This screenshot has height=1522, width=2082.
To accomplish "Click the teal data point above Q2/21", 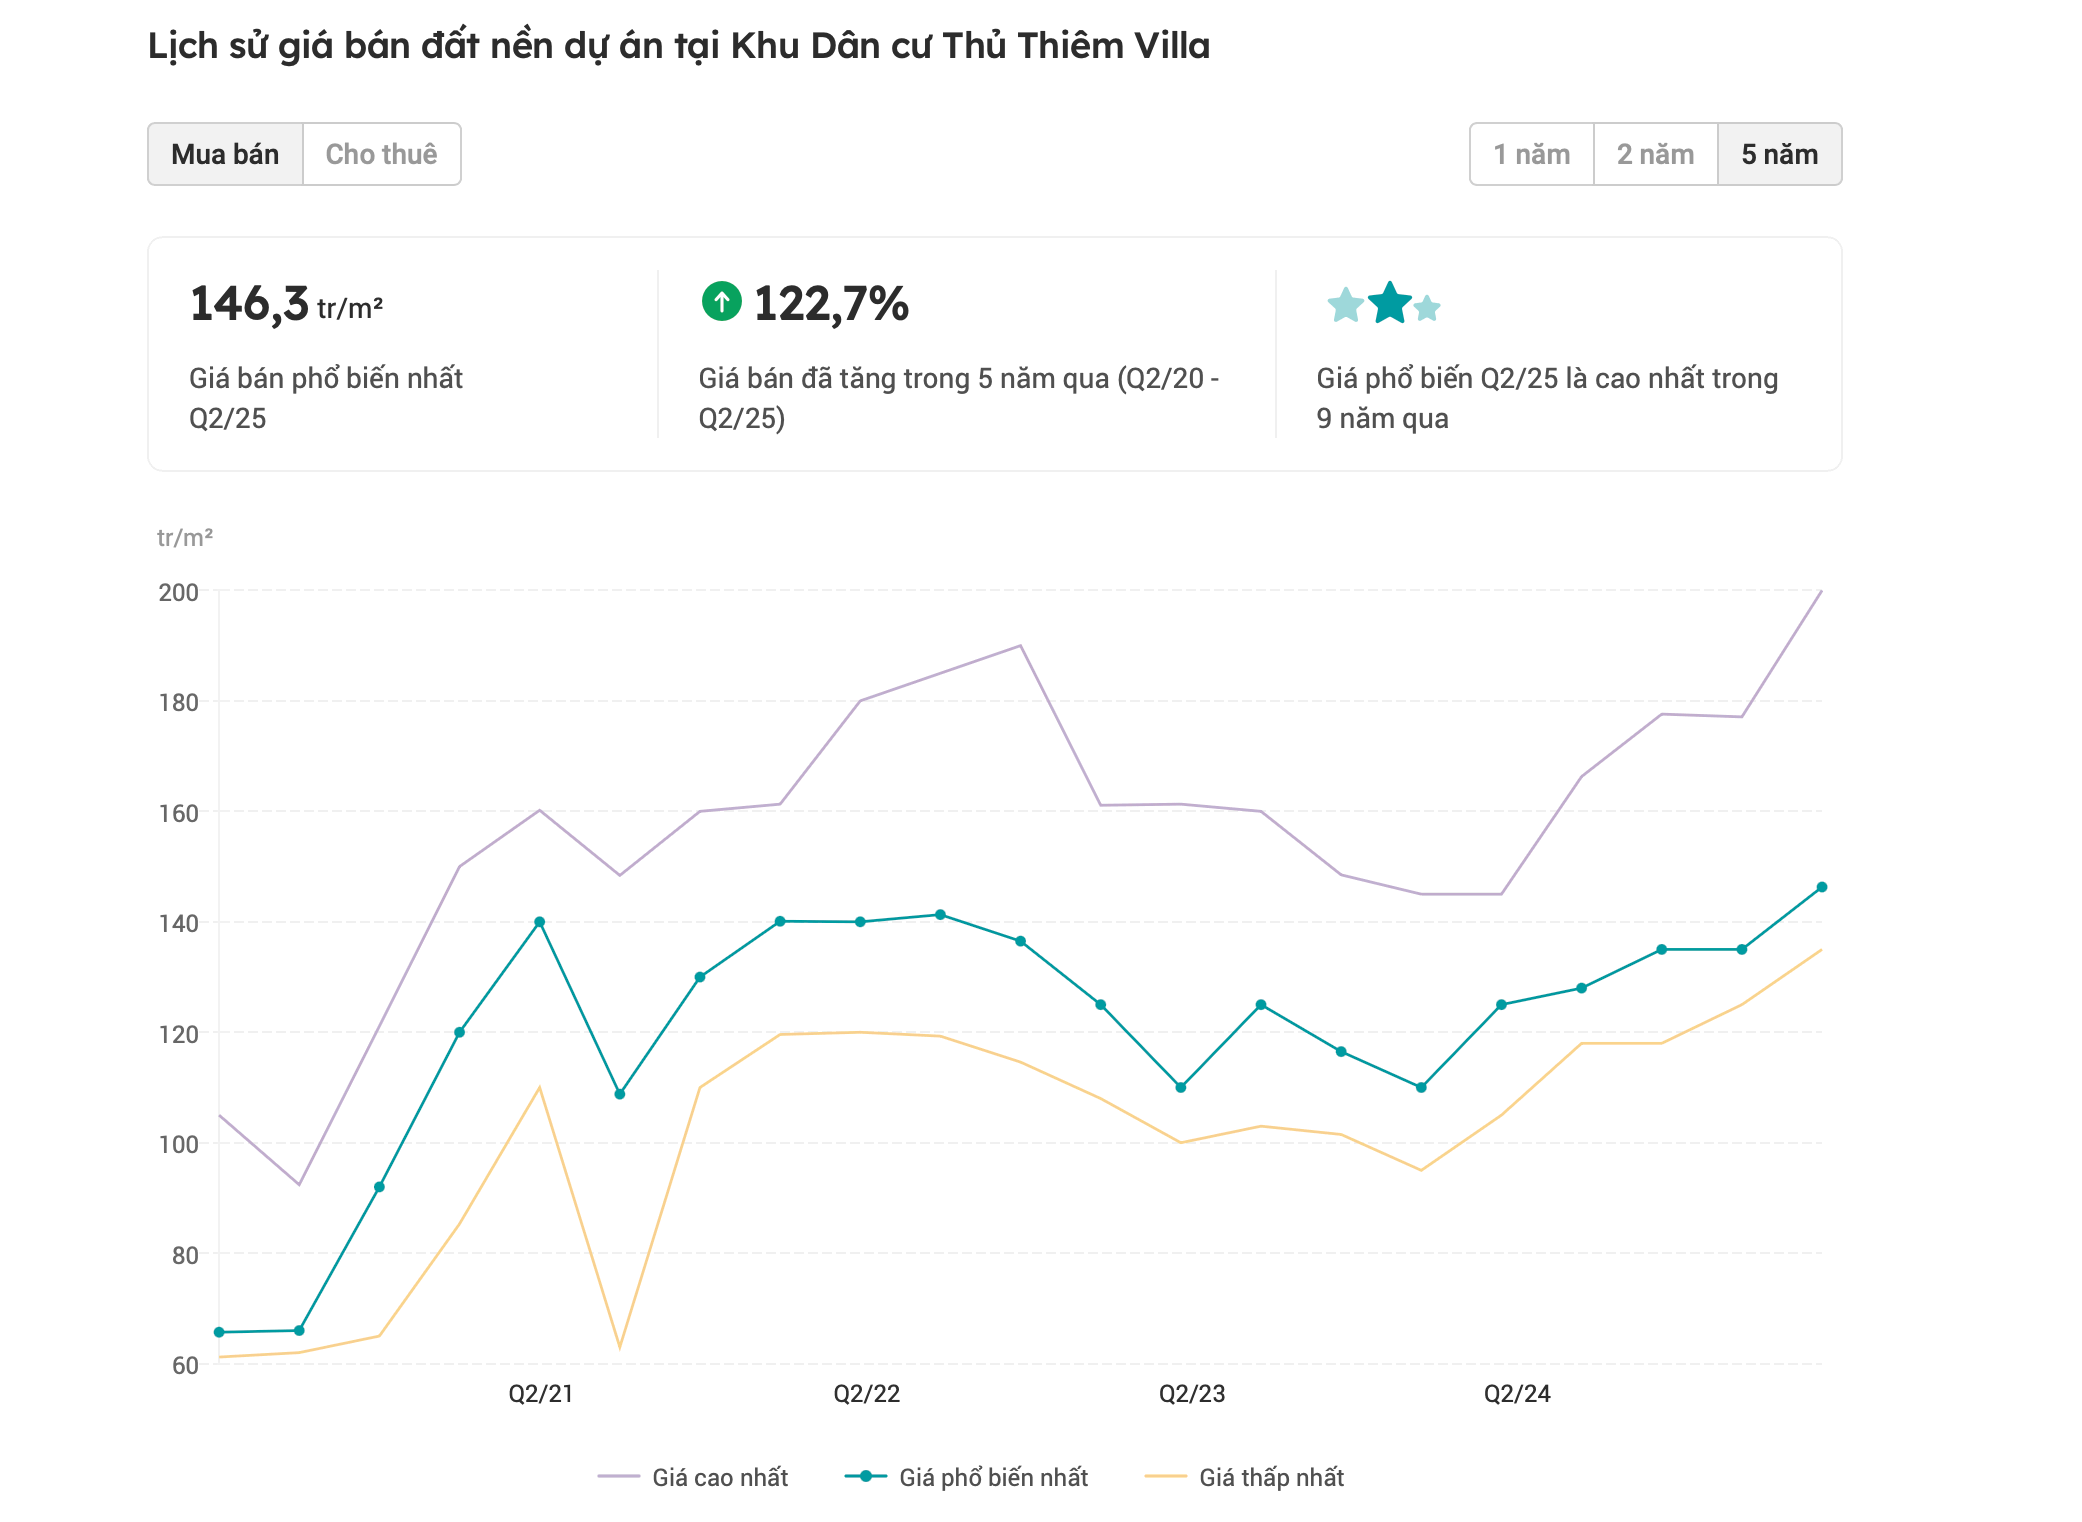I will (540, 922).
